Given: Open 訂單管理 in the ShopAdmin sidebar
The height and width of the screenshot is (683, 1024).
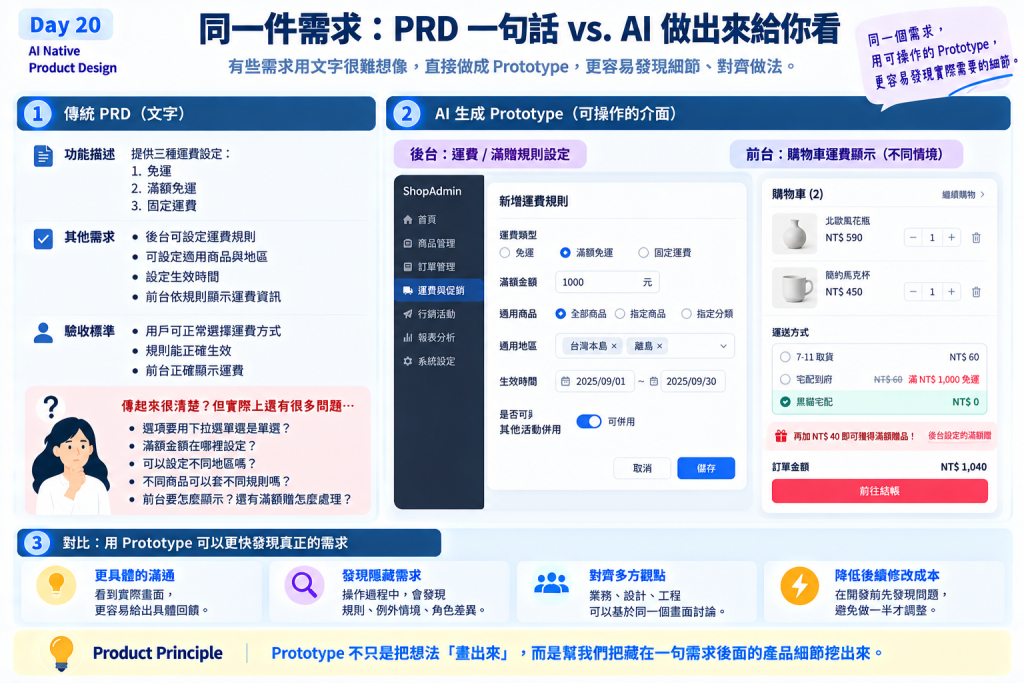Looking at the screenshot, I should point(439,266).
